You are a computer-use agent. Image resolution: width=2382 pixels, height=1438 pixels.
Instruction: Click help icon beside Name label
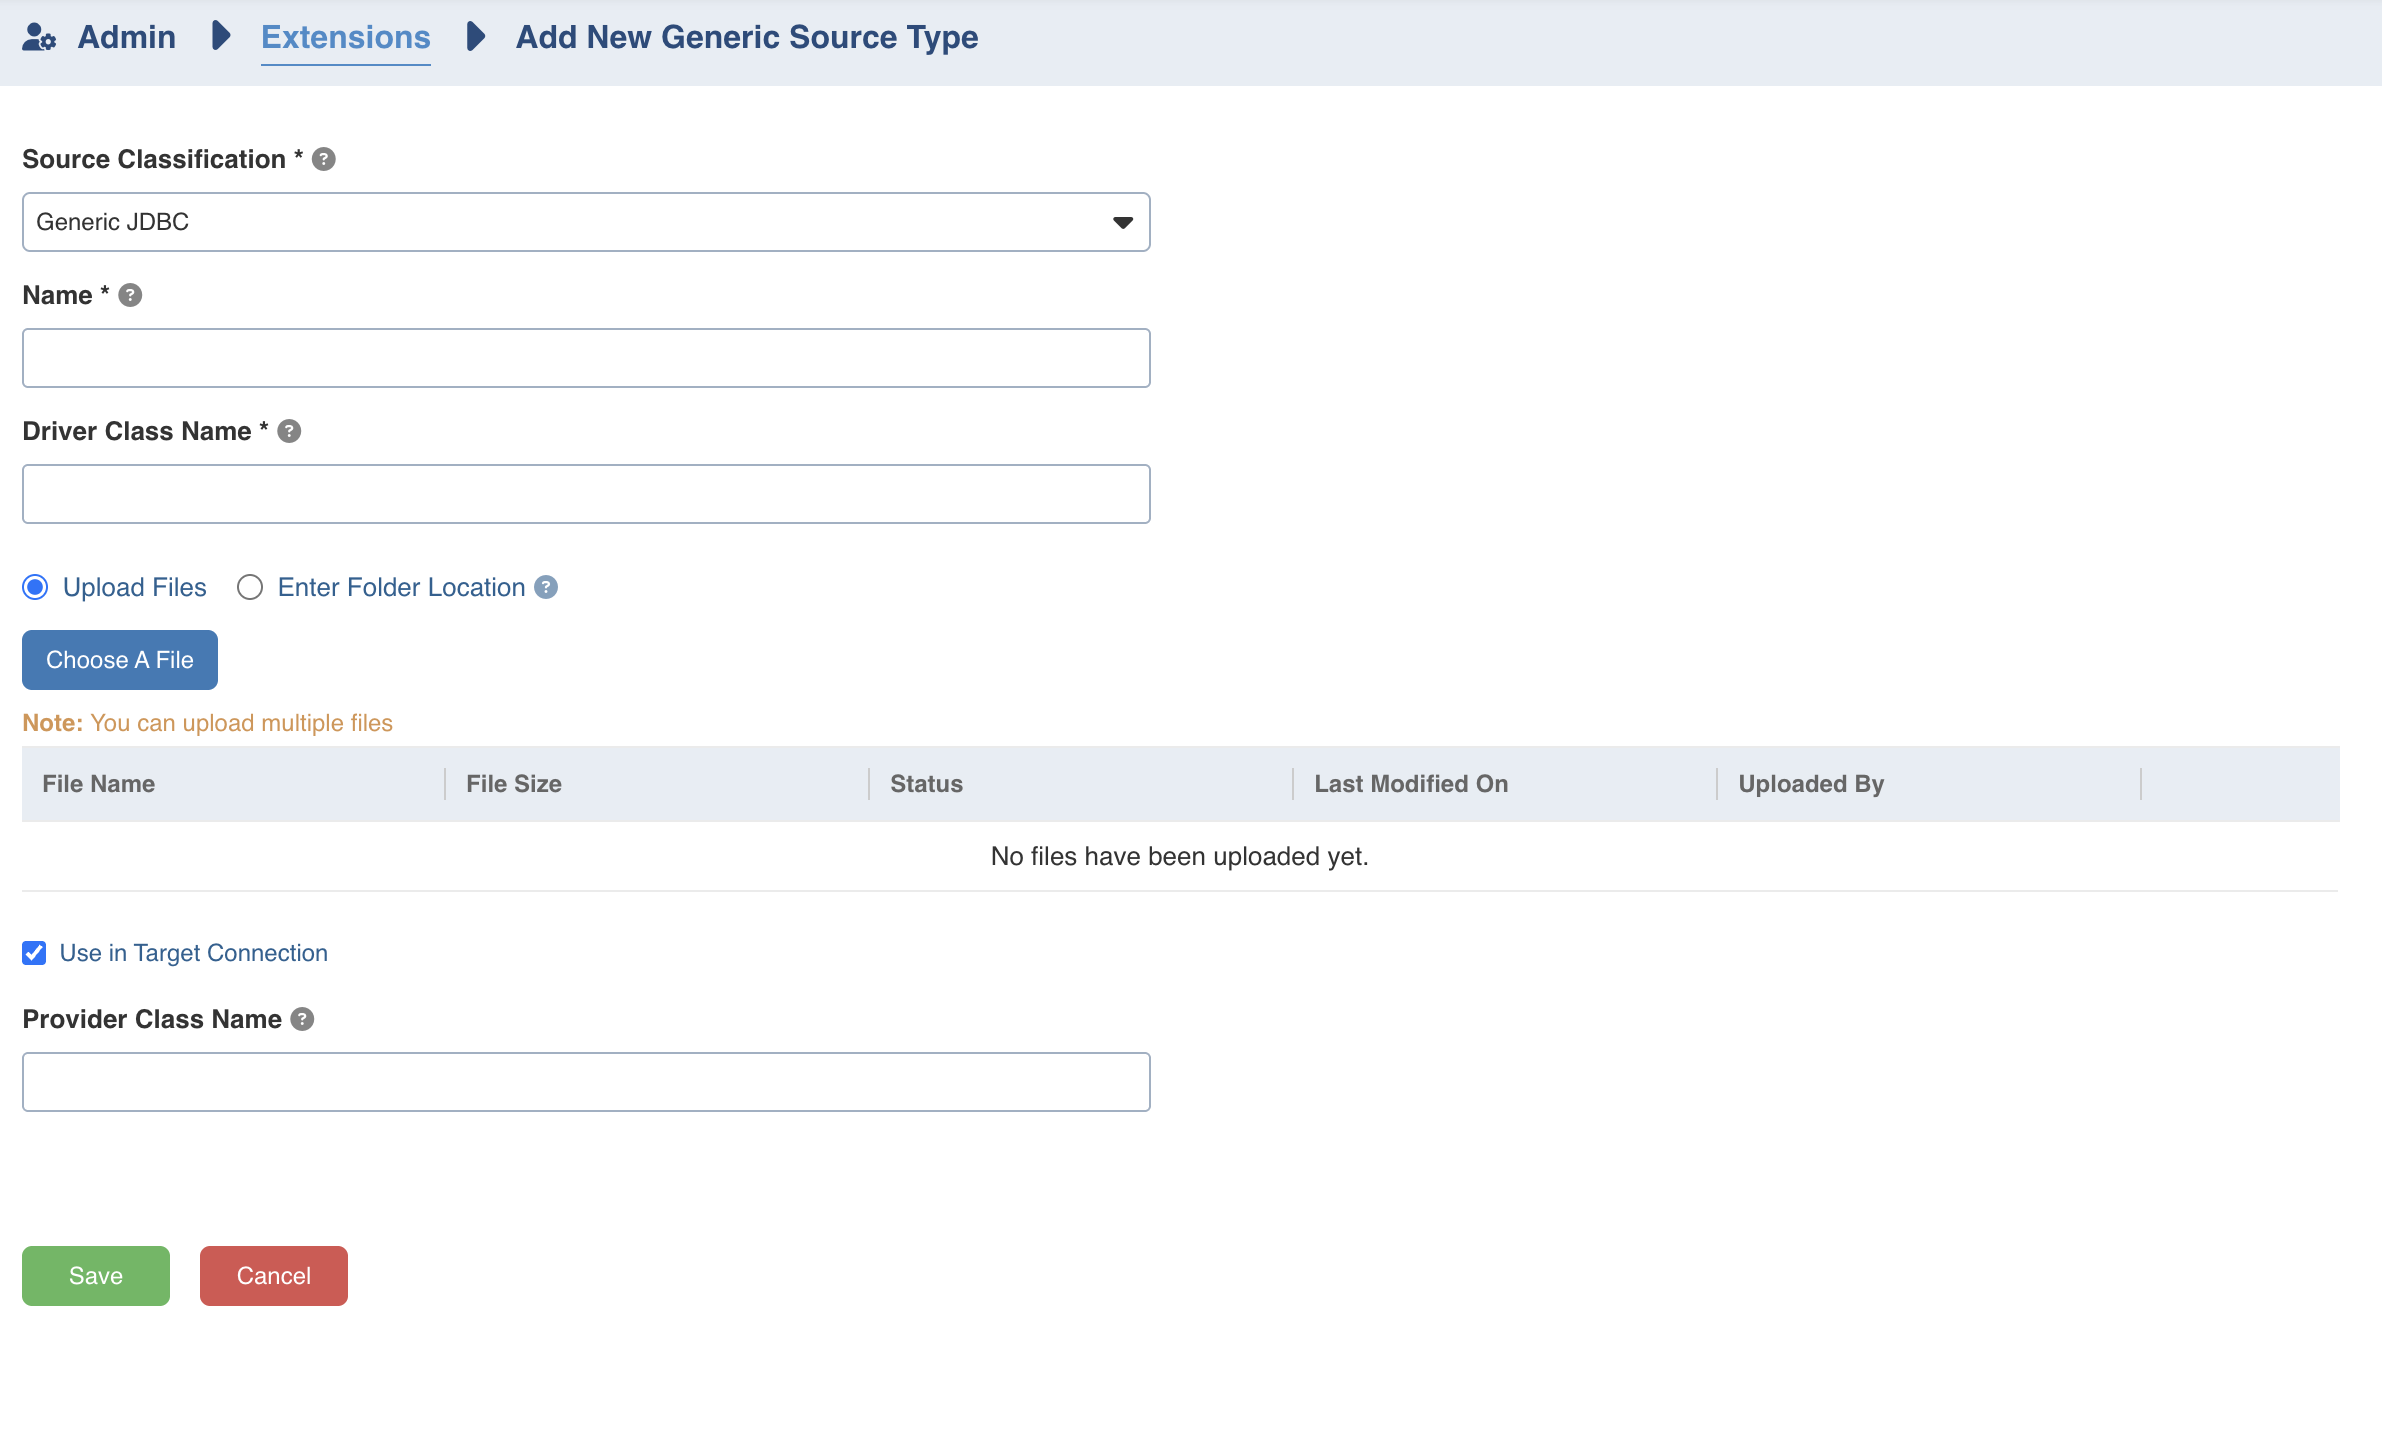130,296
